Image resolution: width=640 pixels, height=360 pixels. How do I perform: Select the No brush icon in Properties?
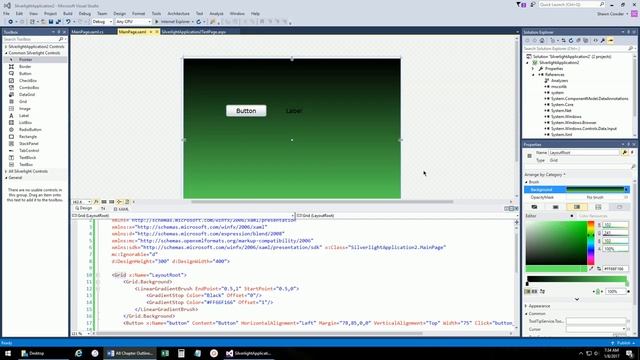[534, 207]
